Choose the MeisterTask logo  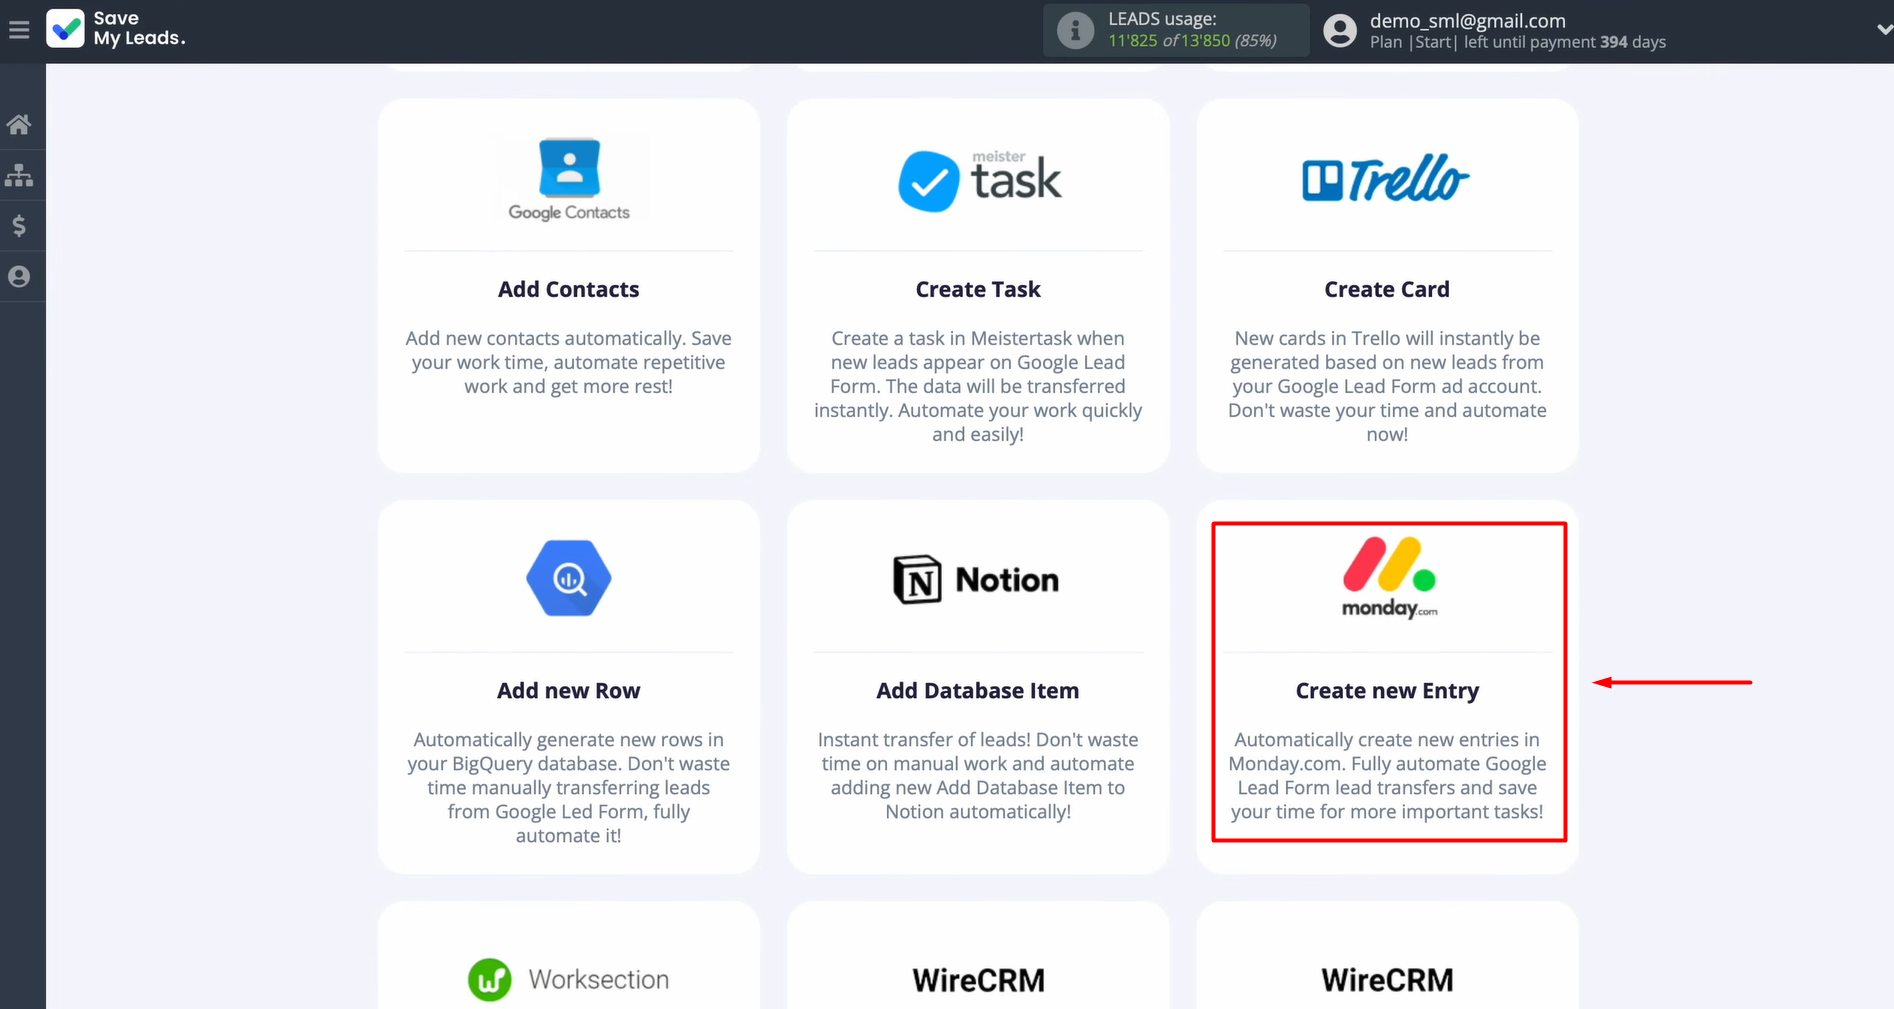(x=978, y=180)
